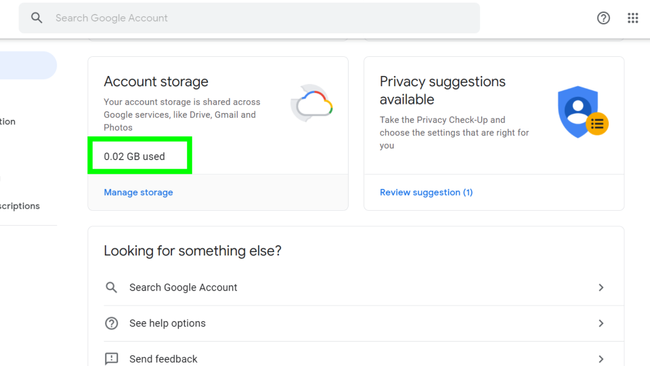Click the 0.02 GB used text
650x366 pixels.
pos(134,156)
